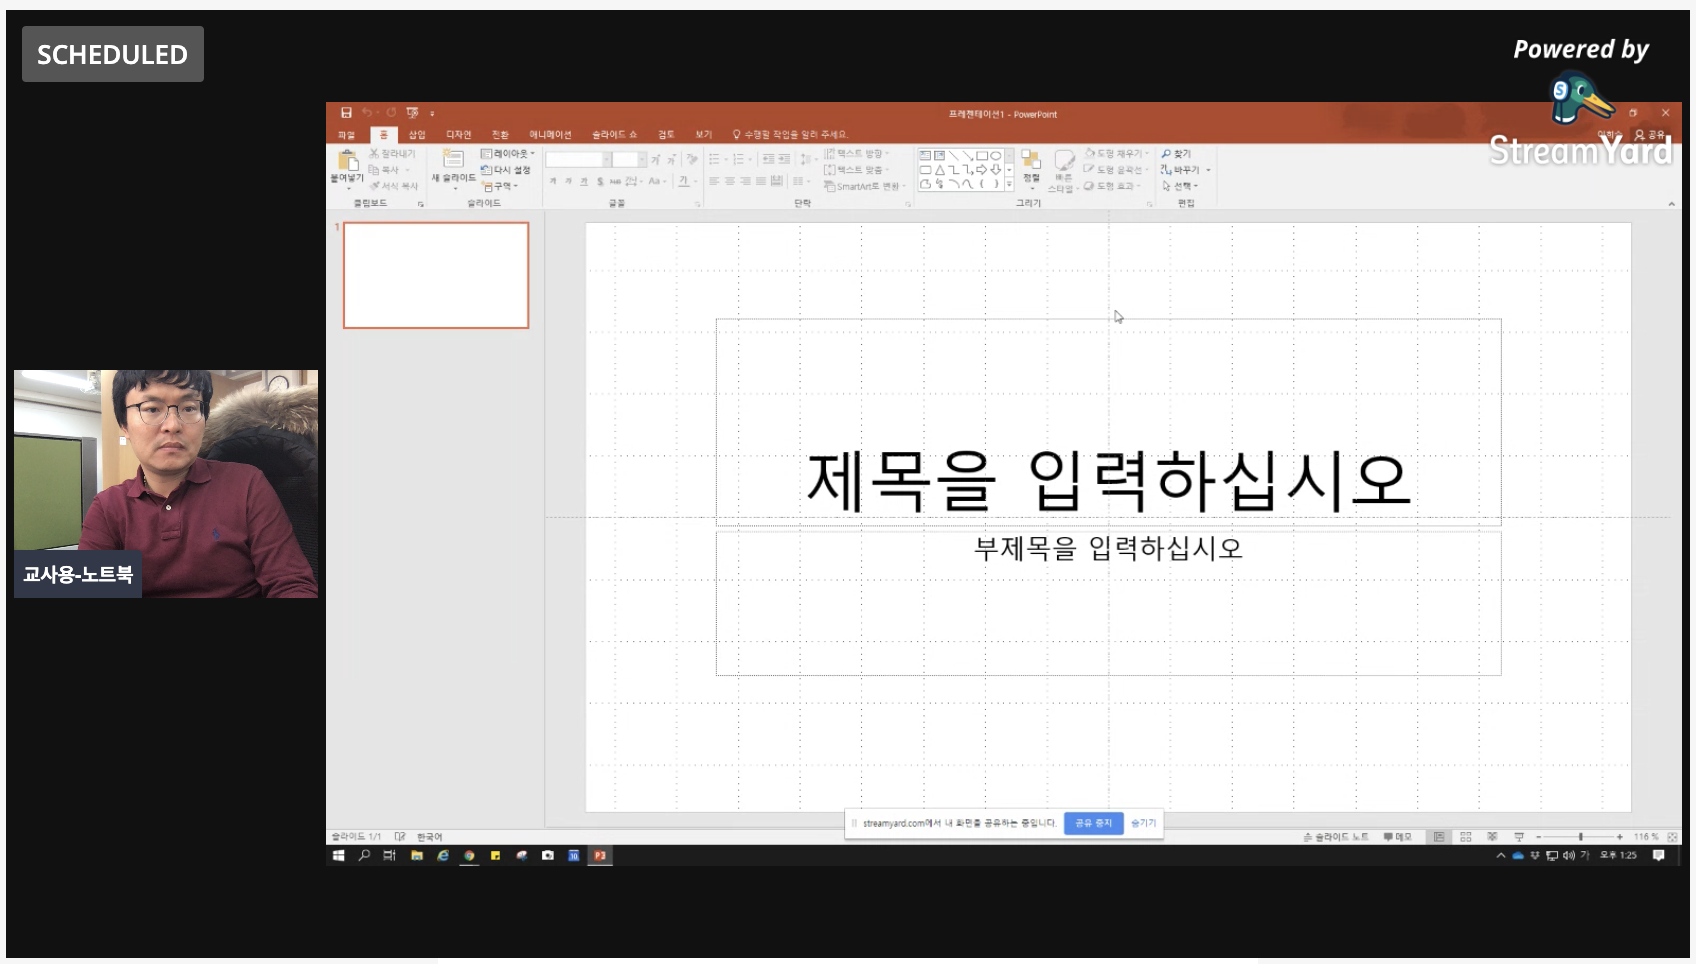Click the increase font size icon
Image resolution: width=1696 pixels, height=964 pixels.
[655, 160]
